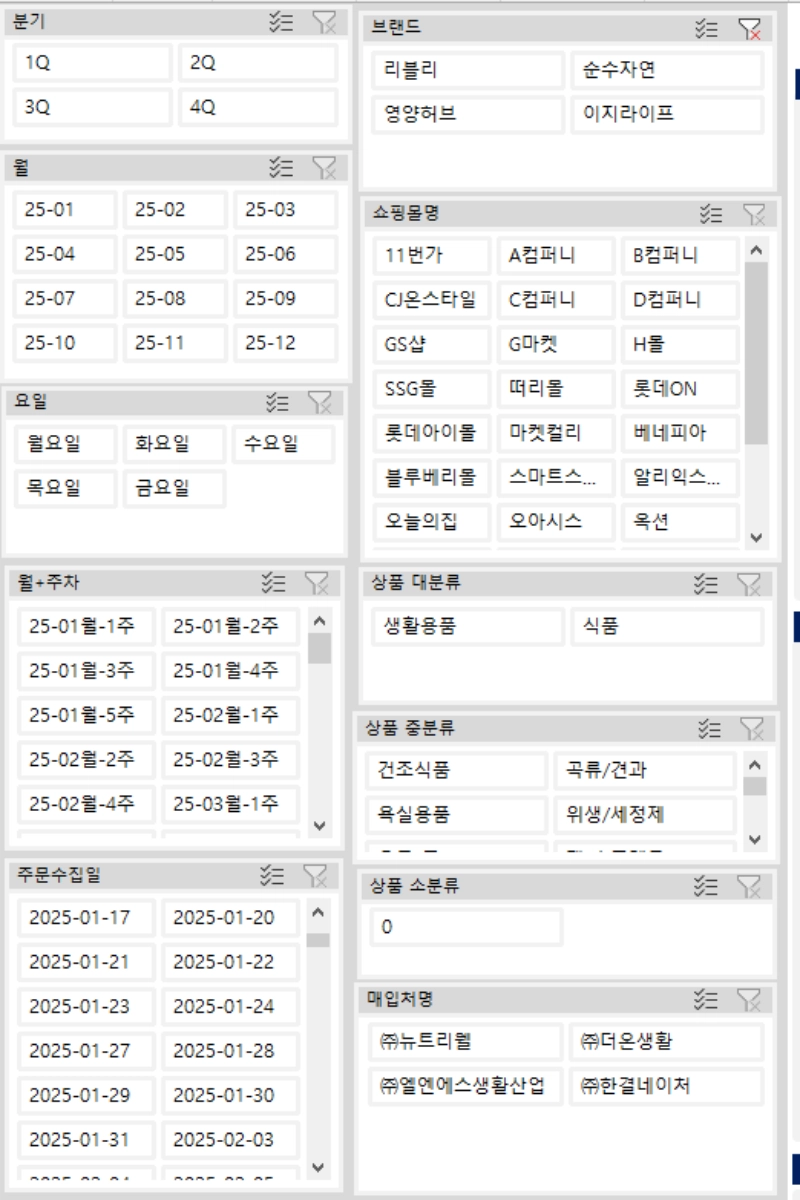Image resolution: width=800 pixels, height=1200 pixels.
Task: Click the scroll-down arrow in the 상품 중분류 slicer
Action: point(755,839)
